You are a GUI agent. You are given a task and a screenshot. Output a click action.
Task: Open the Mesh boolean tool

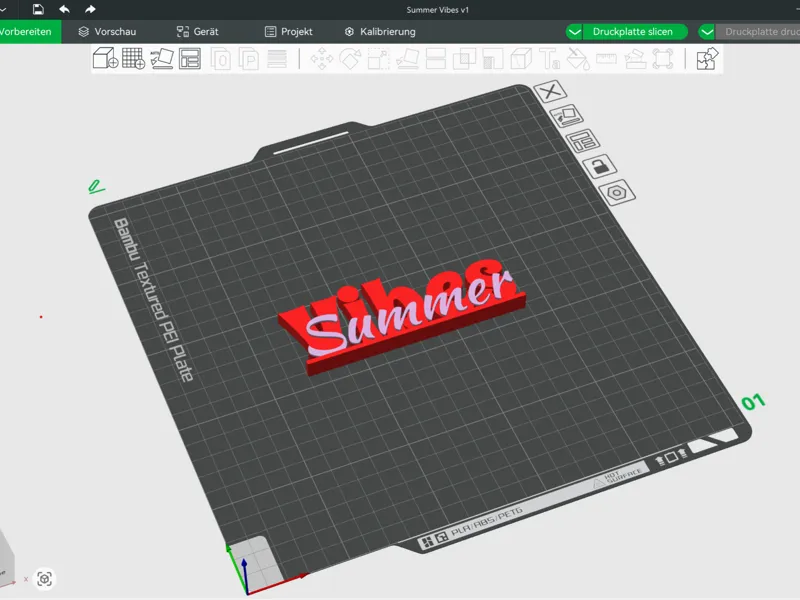tap(464, 59)
